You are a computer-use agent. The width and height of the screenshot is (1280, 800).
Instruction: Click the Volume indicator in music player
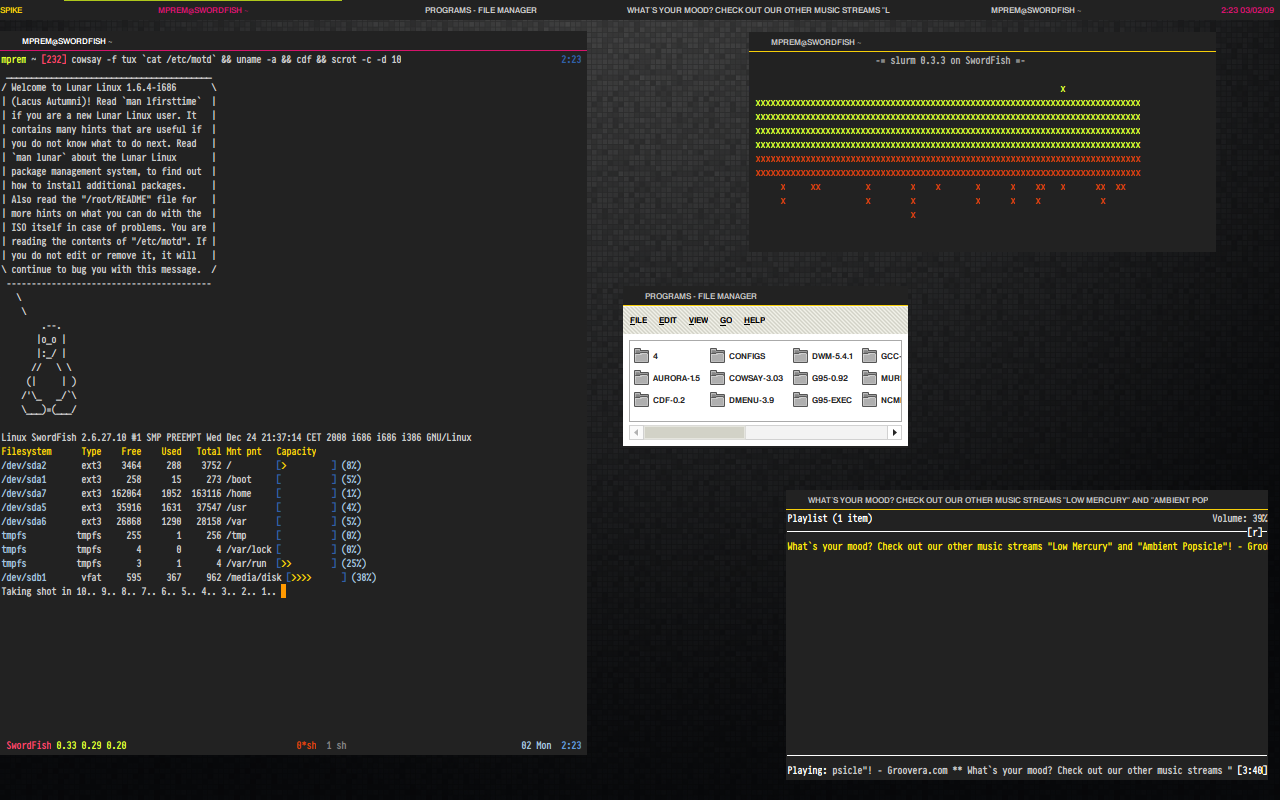point(1240,518)
